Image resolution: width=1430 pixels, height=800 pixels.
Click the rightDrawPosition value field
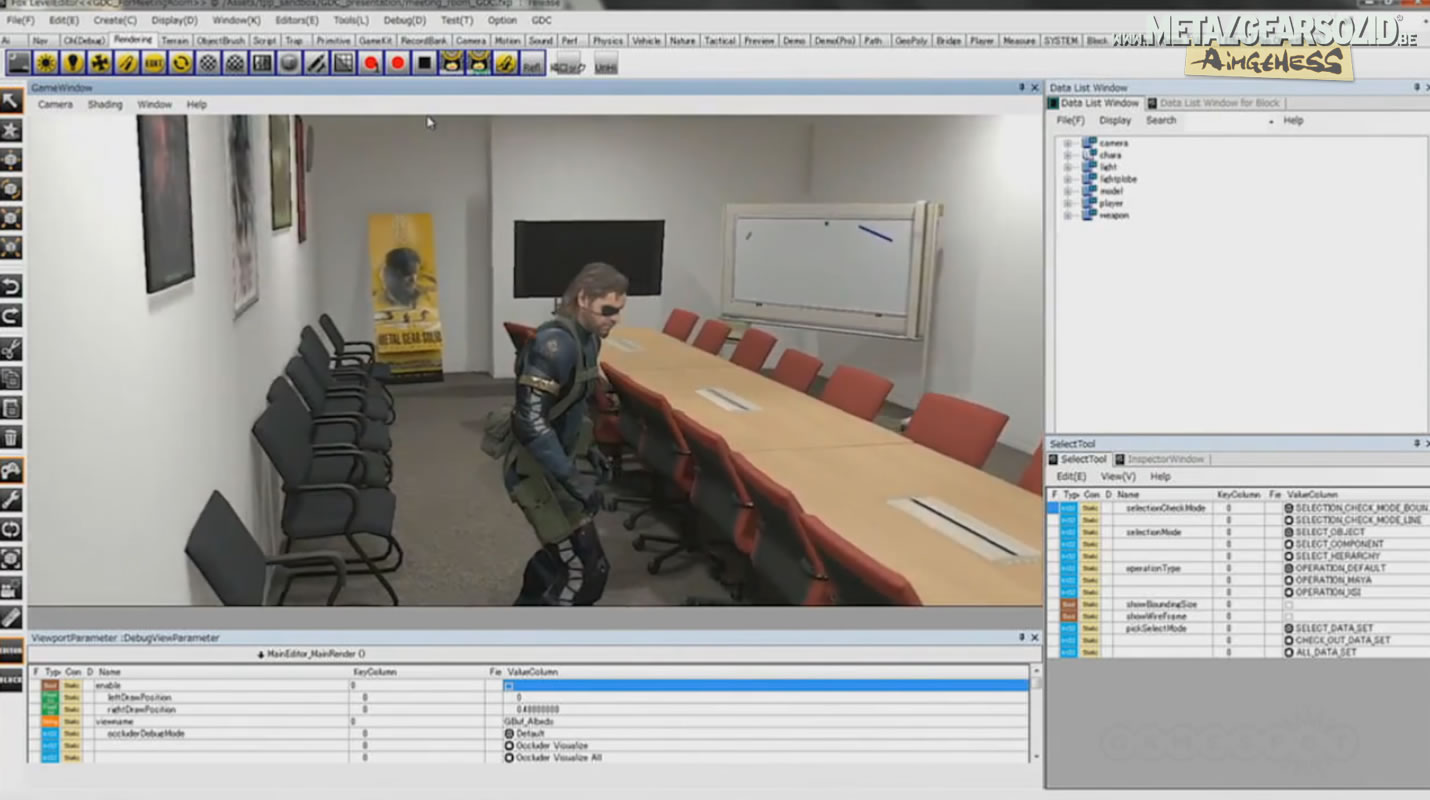tap(765, 709)
